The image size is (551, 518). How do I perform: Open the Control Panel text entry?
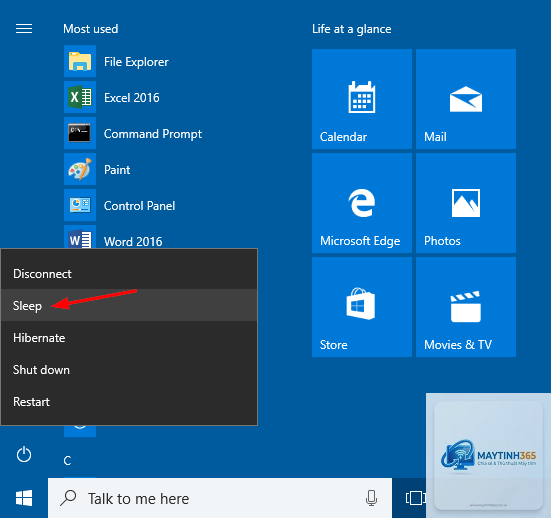[139, 206]
